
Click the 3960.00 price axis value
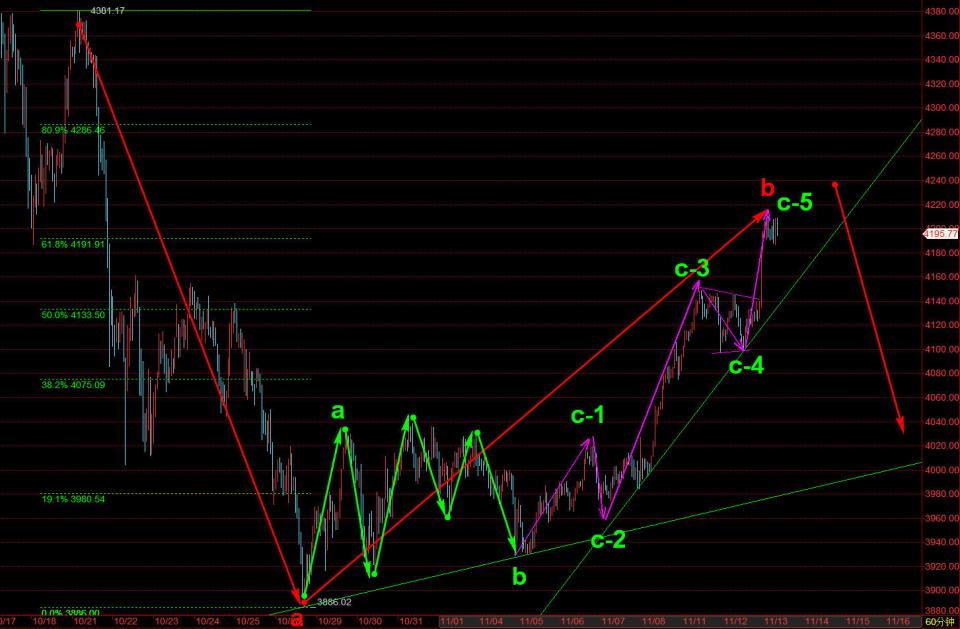(942, 519)
